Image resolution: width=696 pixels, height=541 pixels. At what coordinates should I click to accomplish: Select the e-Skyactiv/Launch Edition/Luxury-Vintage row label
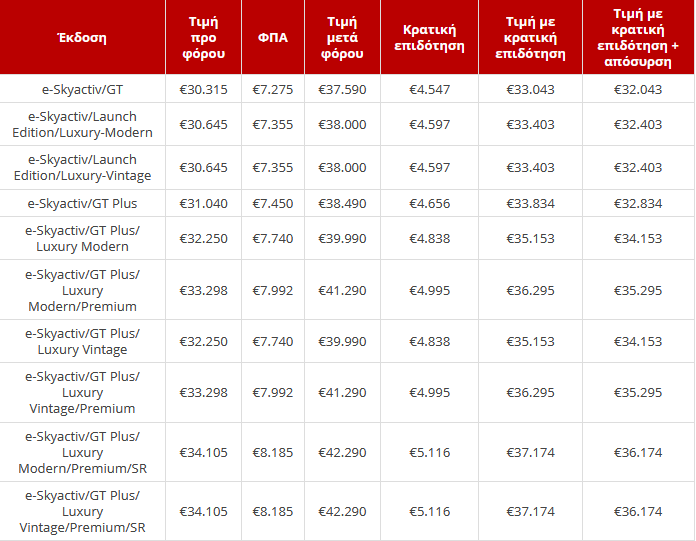pos(82,167)
